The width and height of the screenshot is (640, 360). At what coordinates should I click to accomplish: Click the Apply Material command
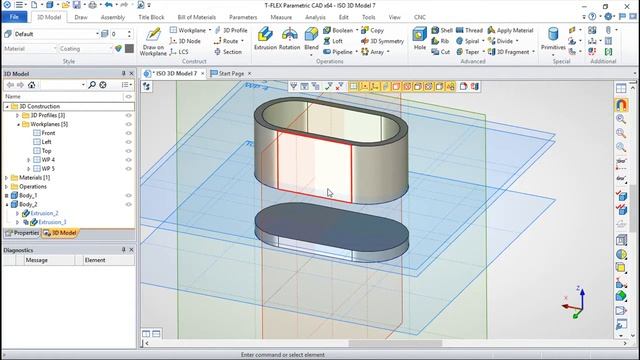510,30
